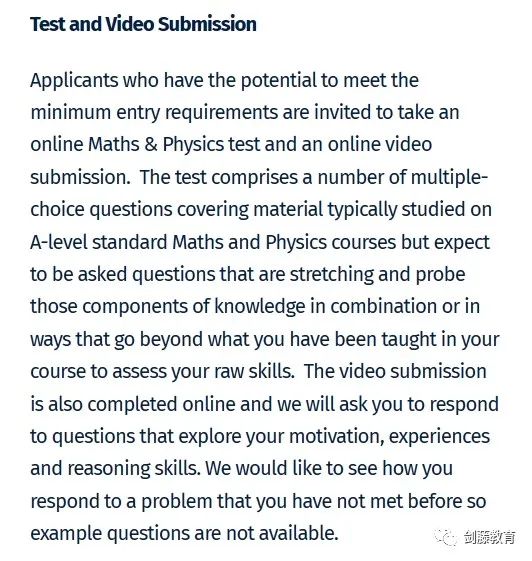Screen dimensions: 532x561
Task: Click the text 'A-level standard'
Action: click(x=99, y=242)
